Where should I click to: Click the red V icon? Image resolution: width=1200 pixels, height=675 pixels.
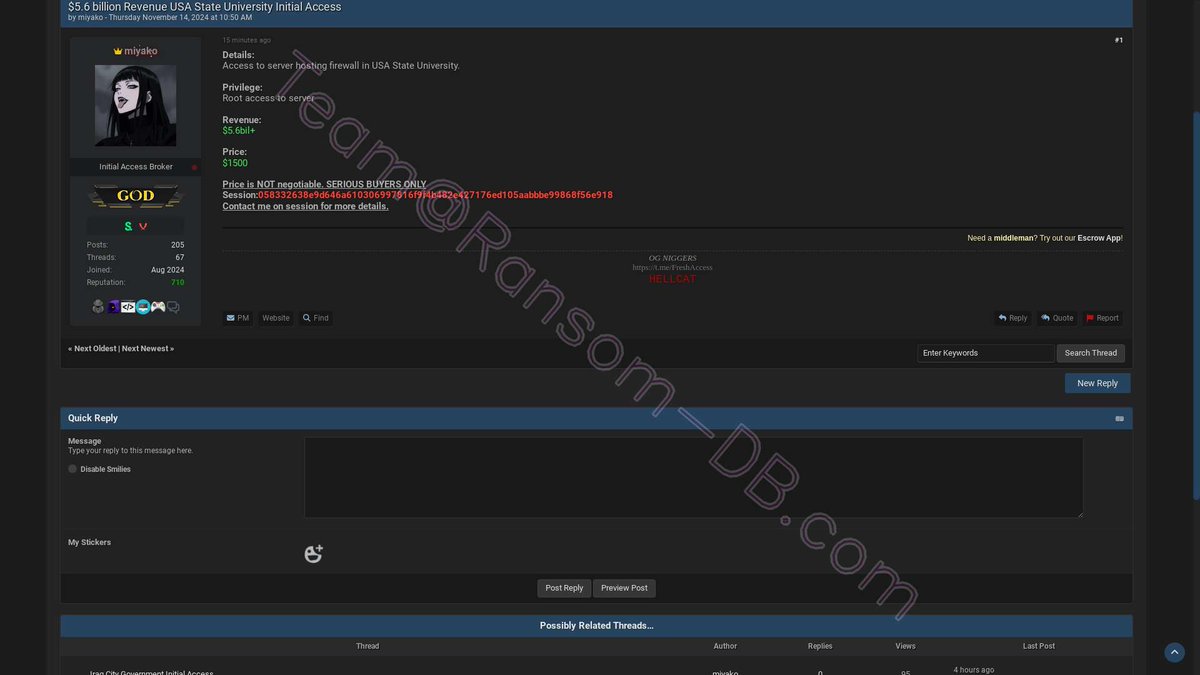[x=143, y=226]
